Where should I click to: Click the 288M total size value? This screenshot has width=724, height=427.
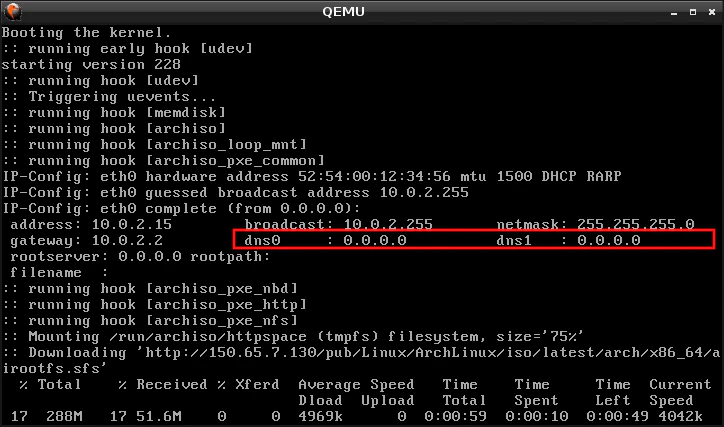click(64, 416)
